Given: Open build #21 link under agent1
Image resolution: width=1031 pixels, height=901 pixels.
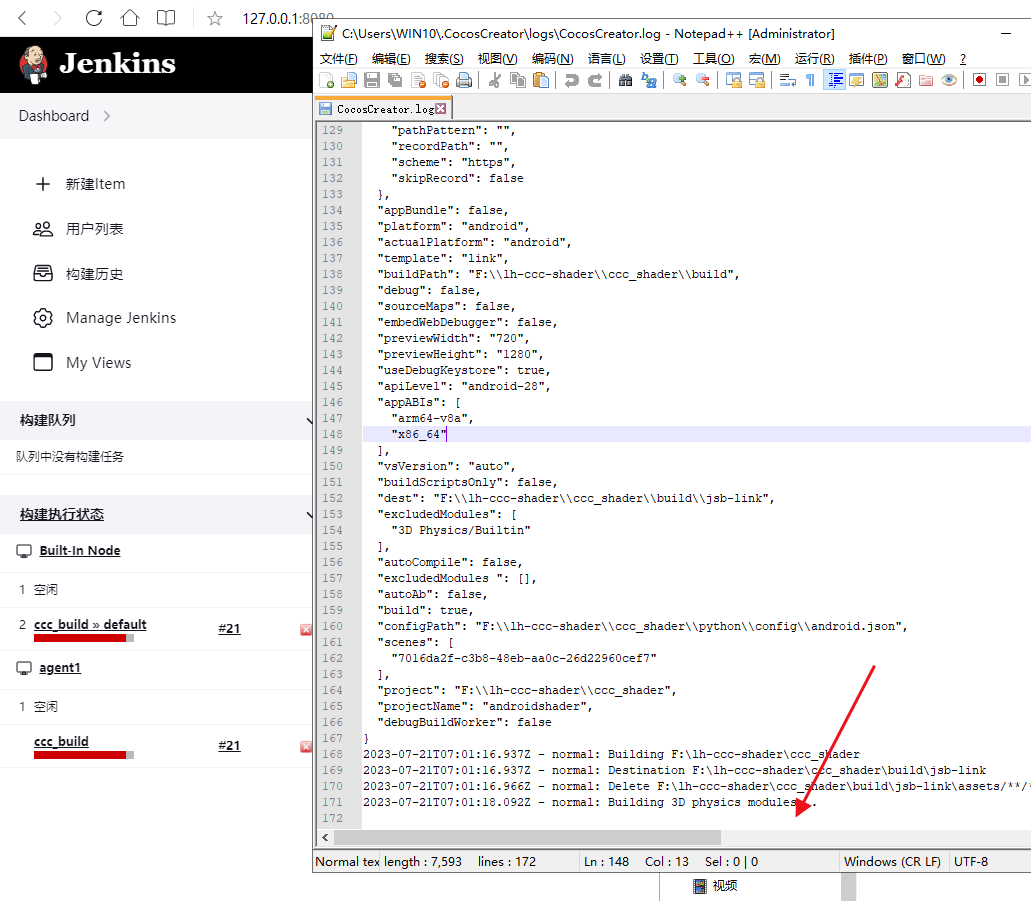Looking at the screenshot, I should pyautogui.click(x=229, y=746).
